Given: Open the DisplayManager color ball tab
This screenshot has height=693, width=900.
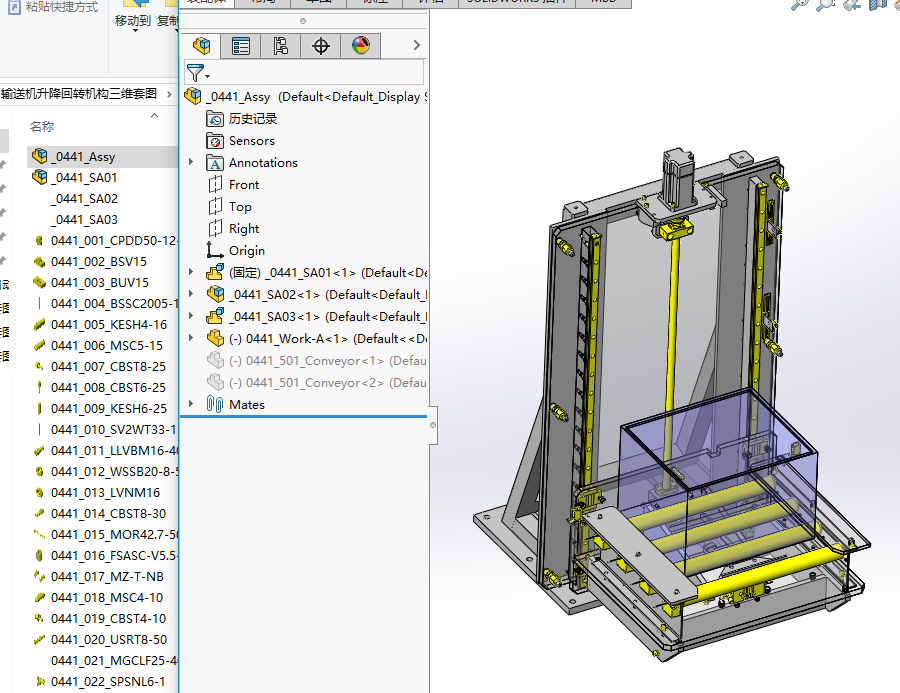Looking at the screenshot, I should click(361, 46).
